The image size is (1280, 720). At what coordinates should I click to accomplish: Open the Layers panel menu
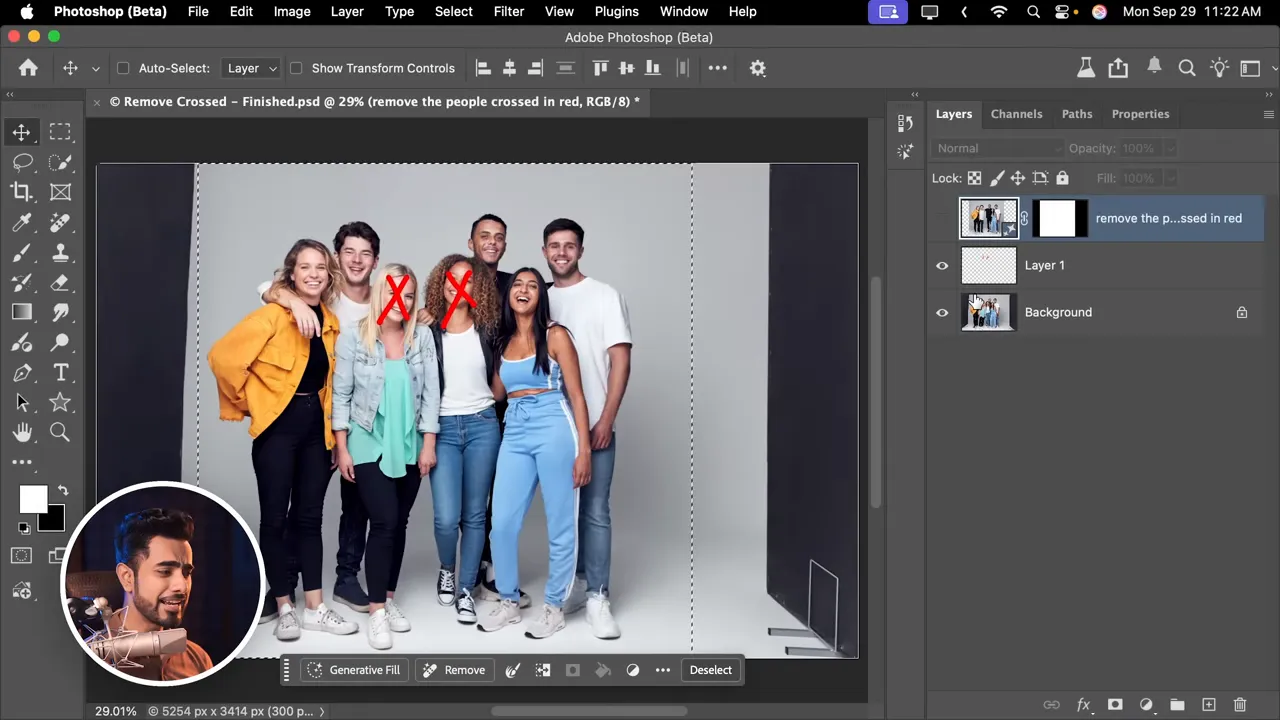pyautogui.click(x=1268, y=114)
